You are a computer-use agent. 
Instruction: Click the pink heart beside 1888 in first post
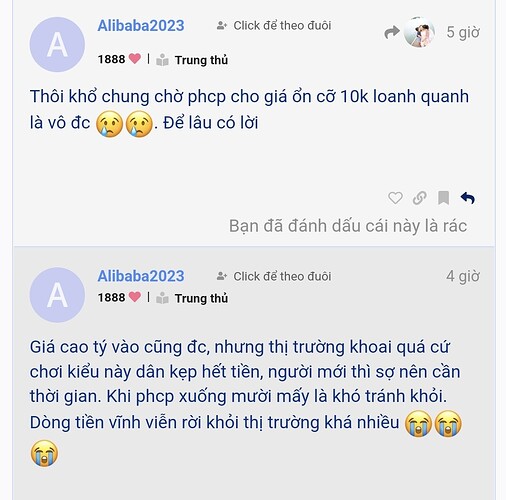(x=135, y=59)
